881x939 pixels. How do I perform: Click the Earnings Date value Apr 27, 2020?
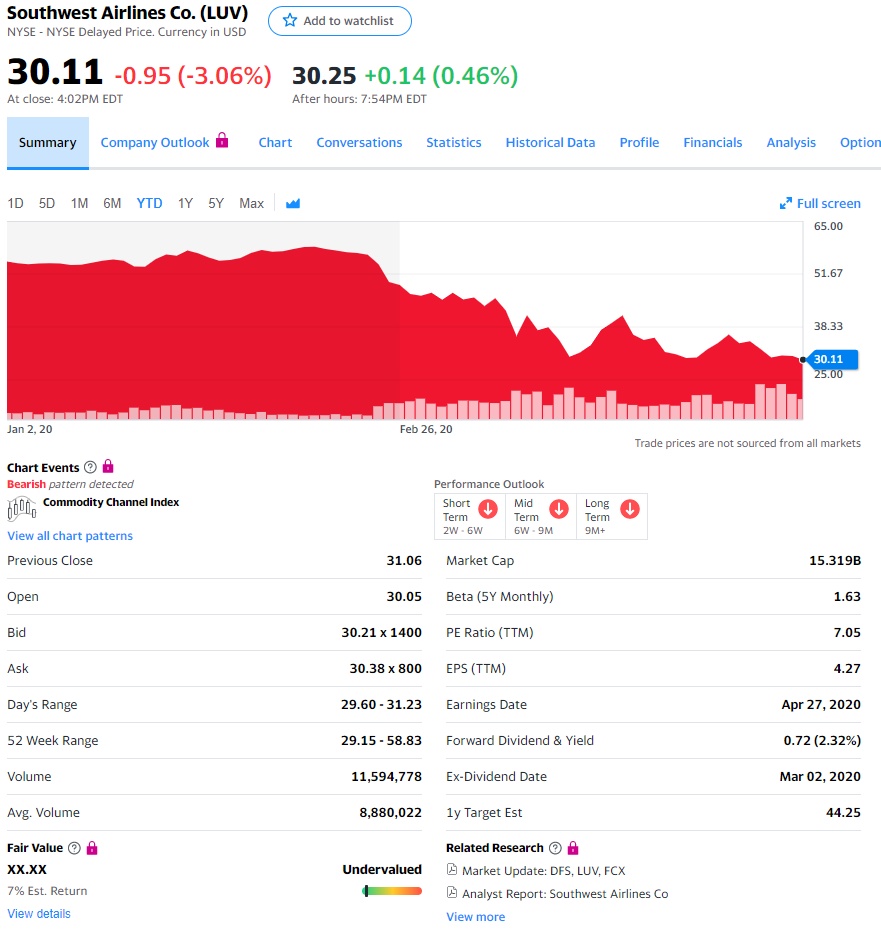821,705
